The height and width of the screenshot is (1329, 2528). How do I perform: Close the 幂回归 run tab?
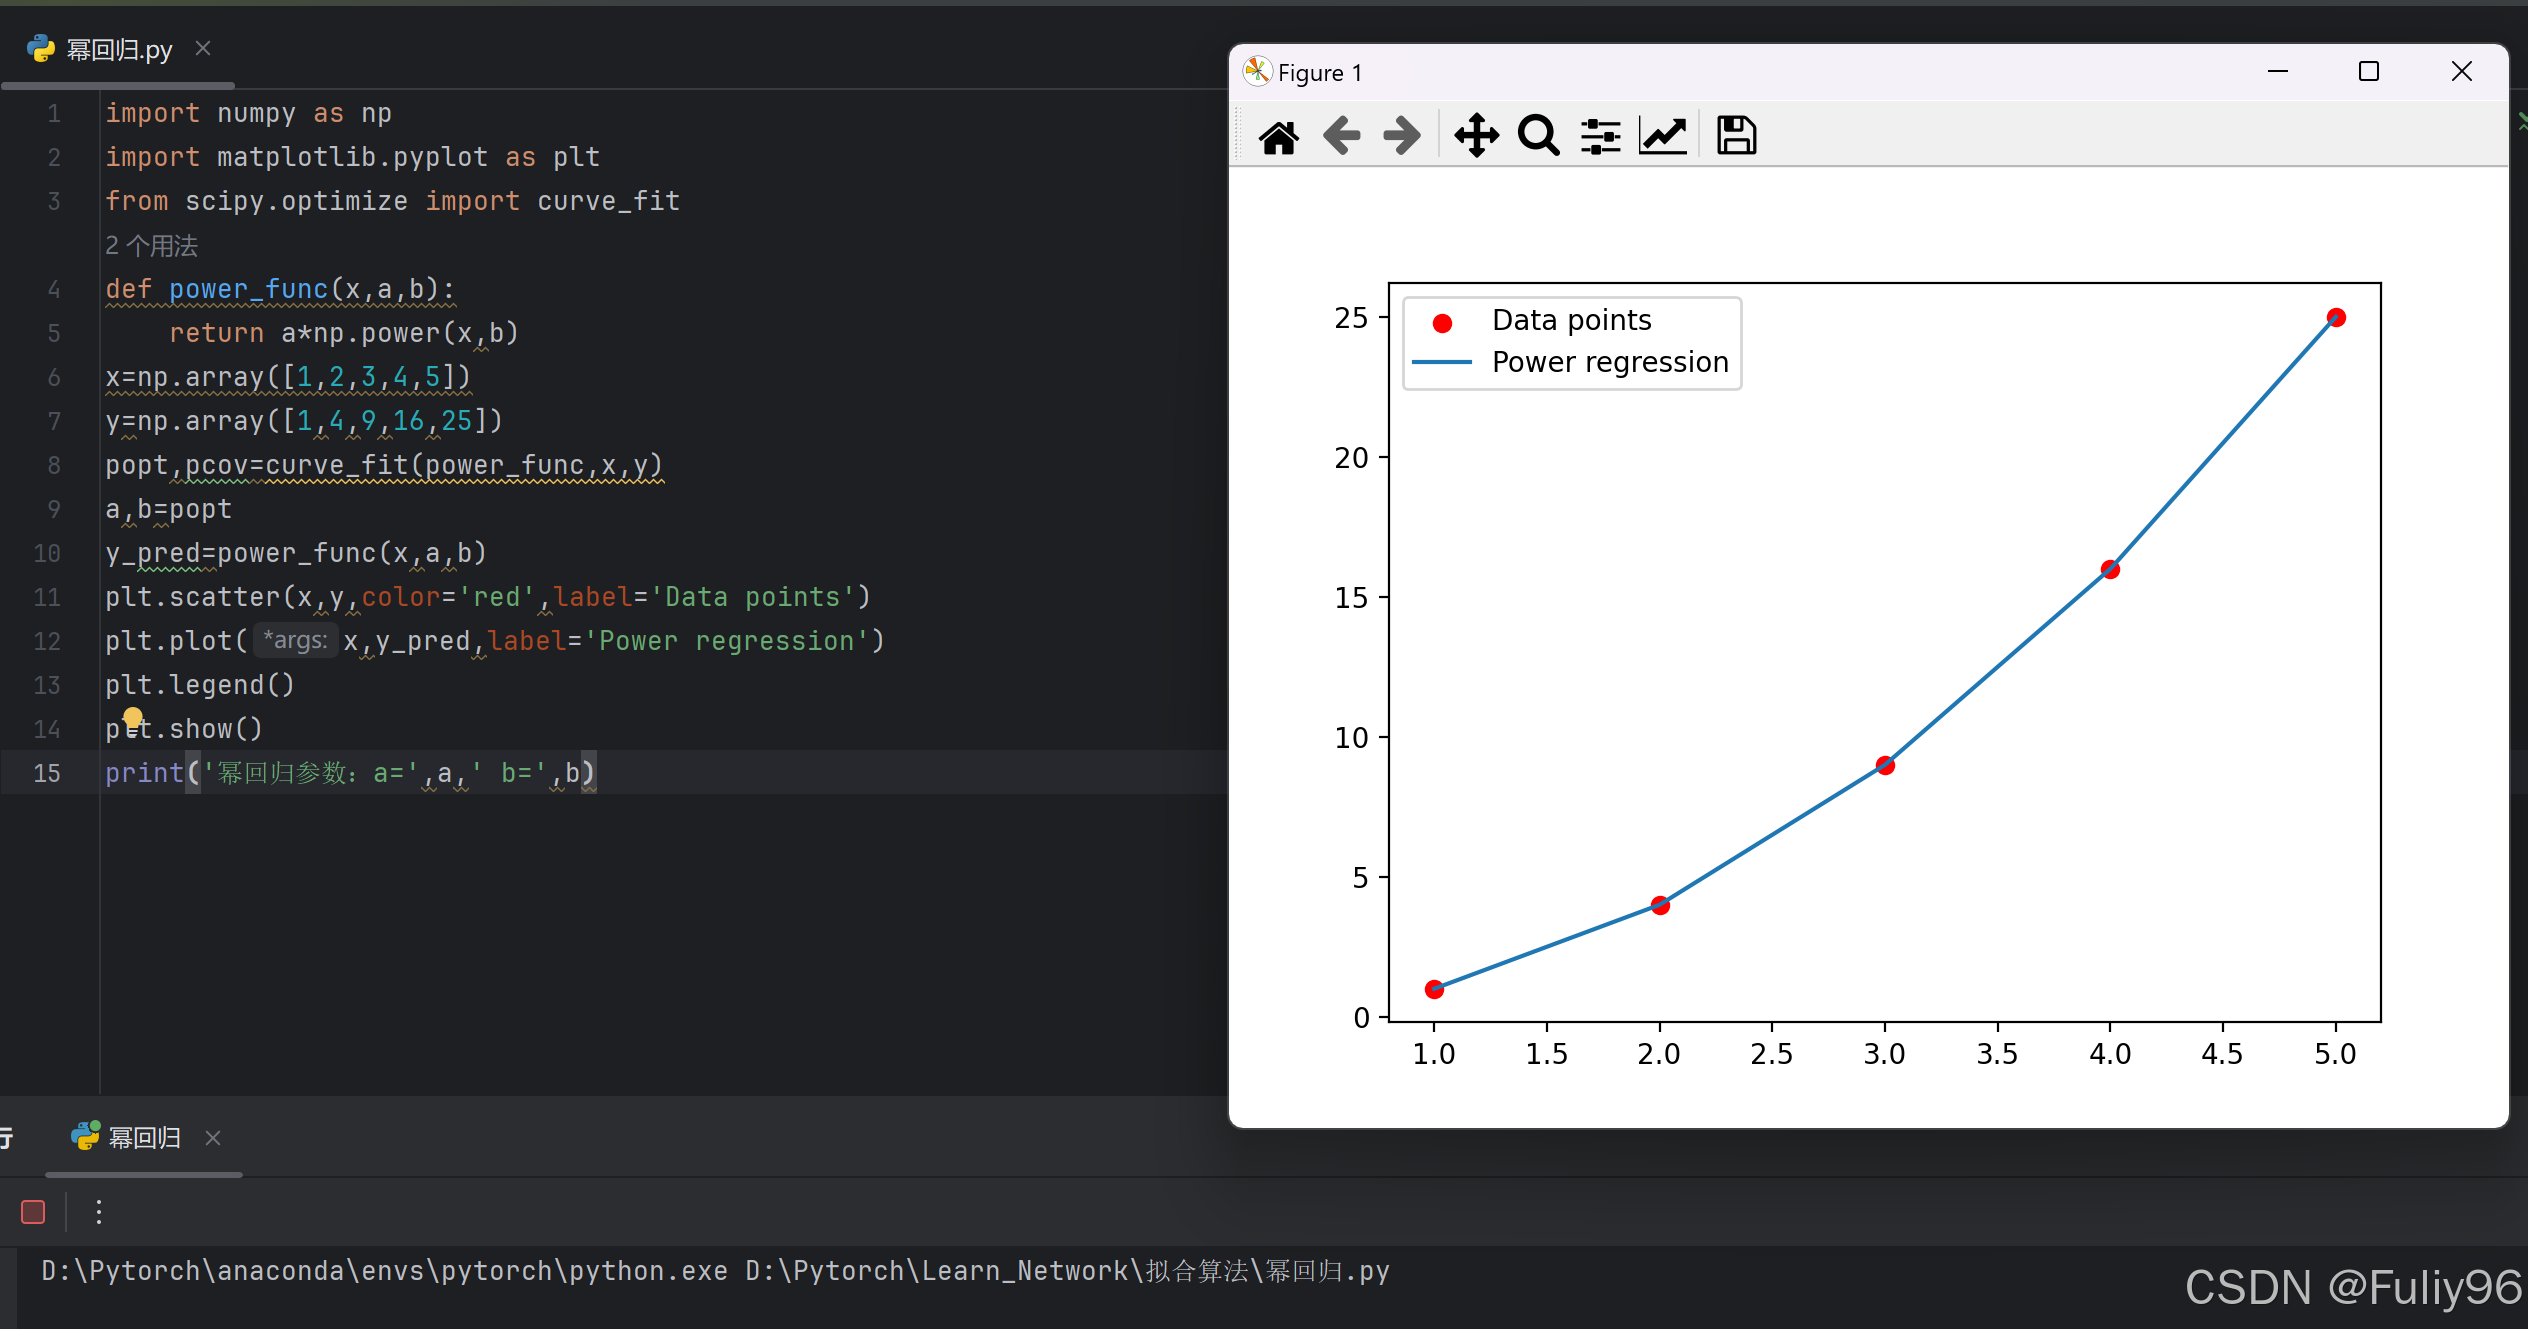click(213, 1138)
